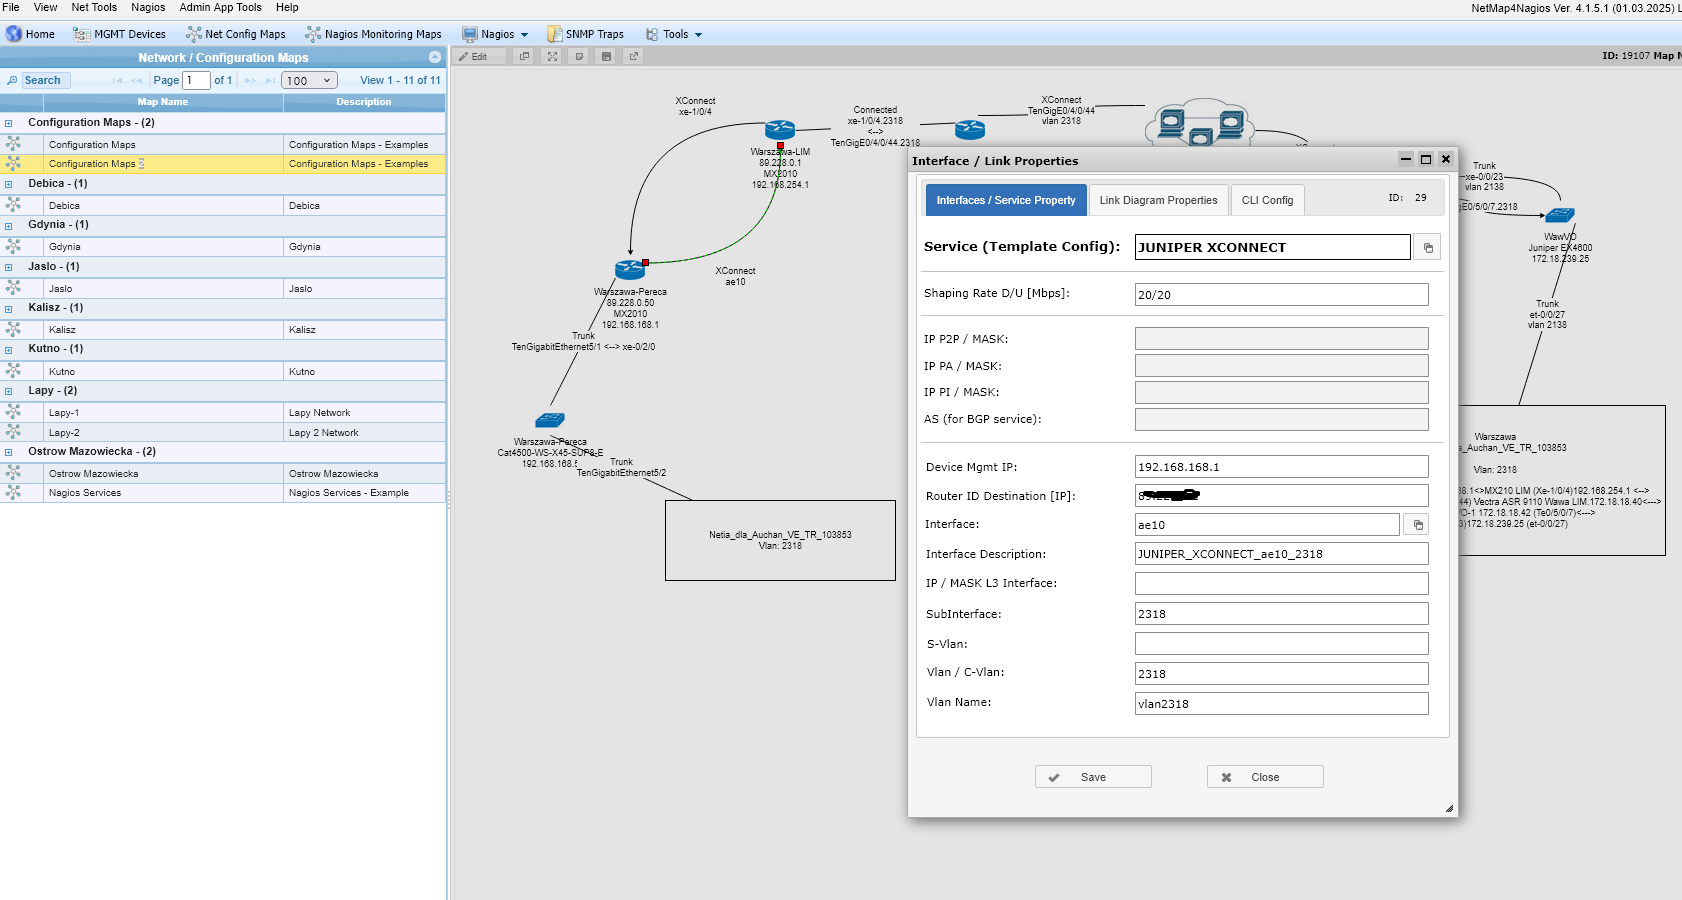
Task: Collapse the Network / Configuration Maps panel
Action: [435, 58]
